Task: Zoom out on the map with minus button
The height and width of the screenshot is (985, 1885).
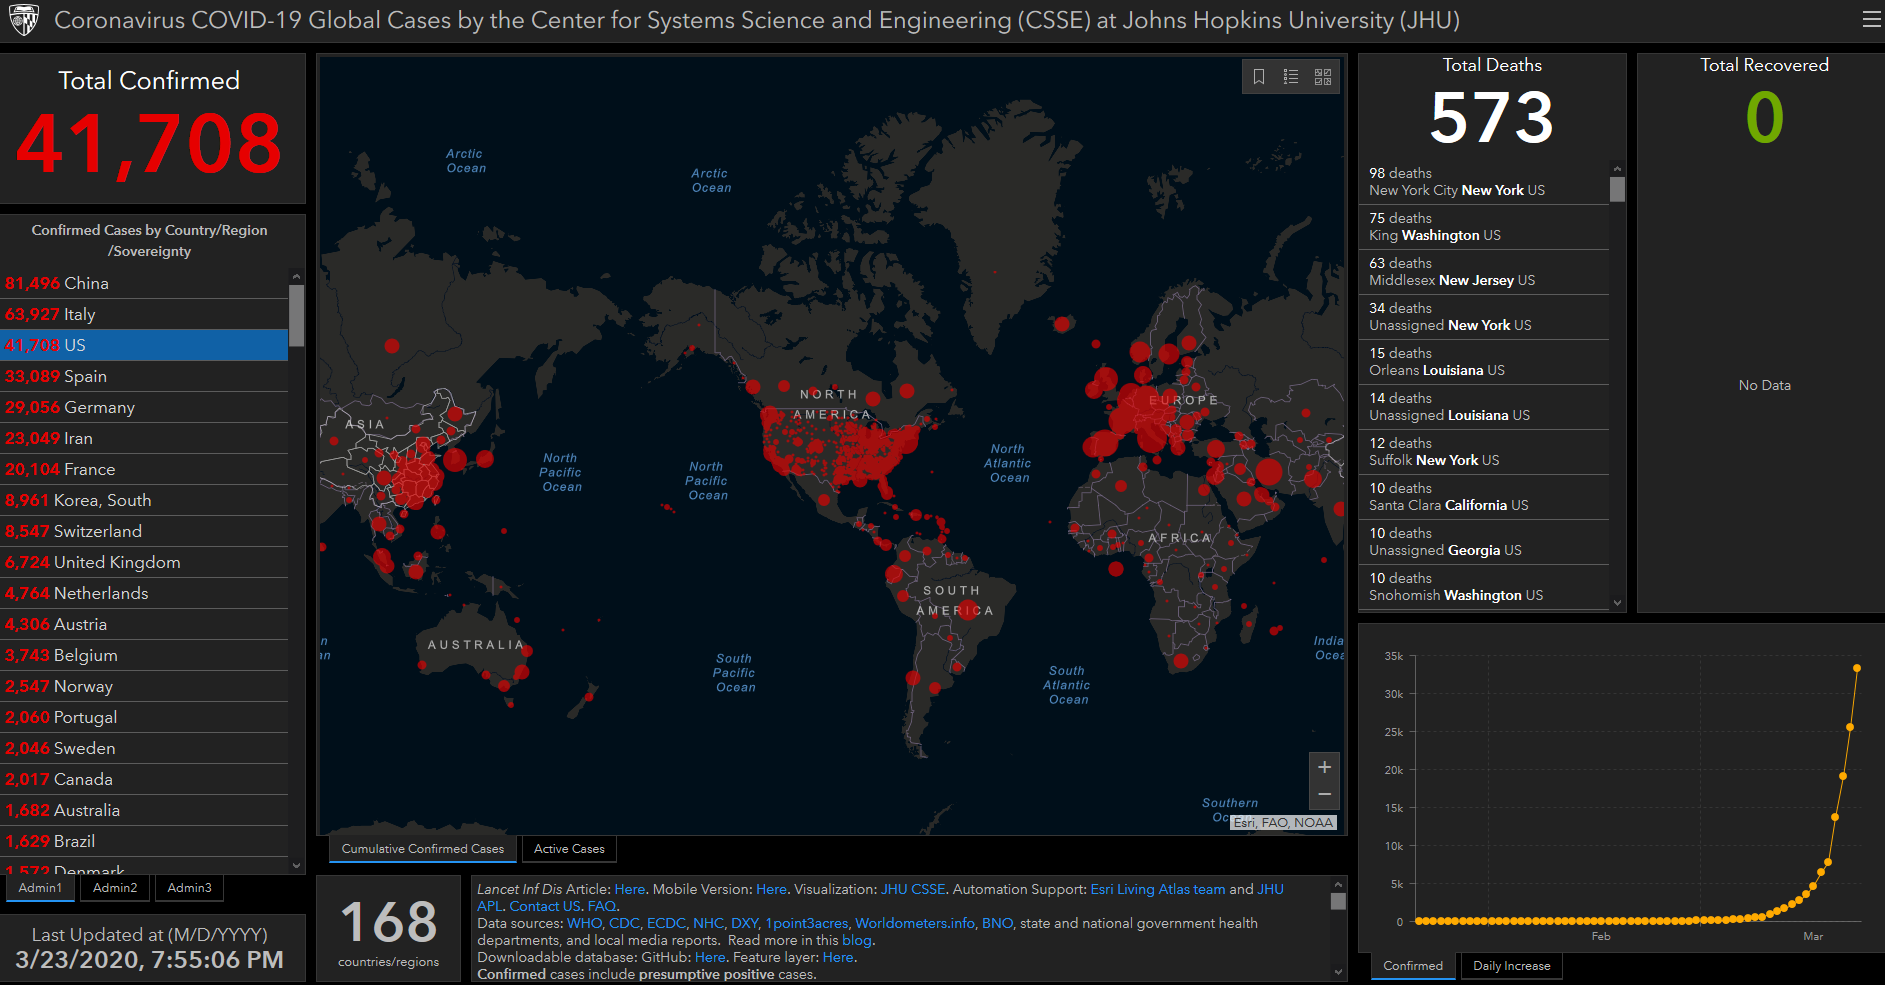Action: click(1324, 795)
